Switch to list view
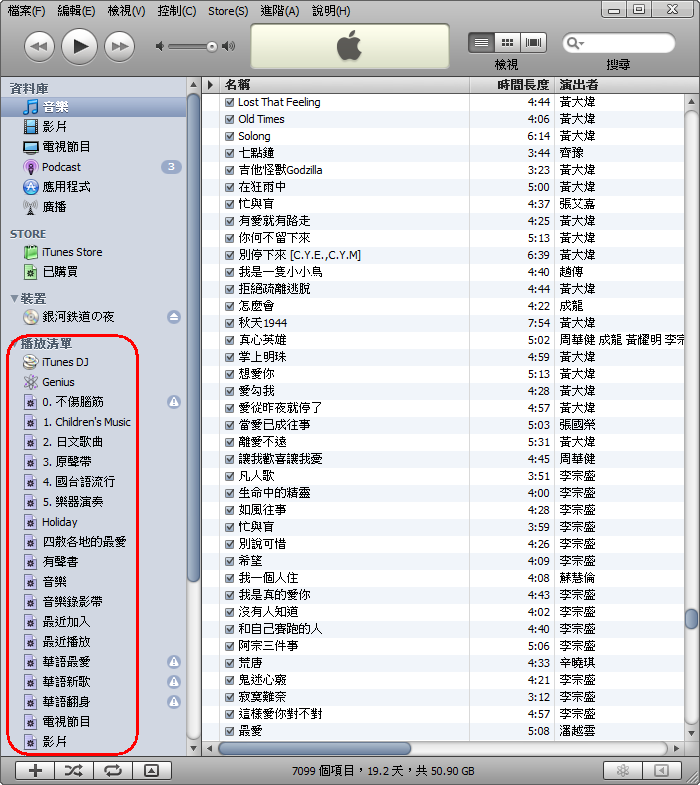 (481, 43)
